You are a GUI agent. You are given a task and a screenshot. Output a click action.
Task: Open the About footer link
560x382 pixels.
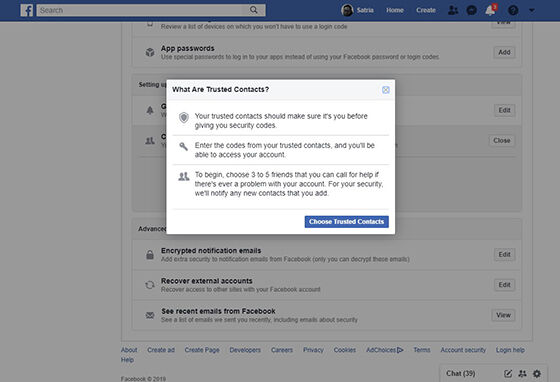point(129,350)
